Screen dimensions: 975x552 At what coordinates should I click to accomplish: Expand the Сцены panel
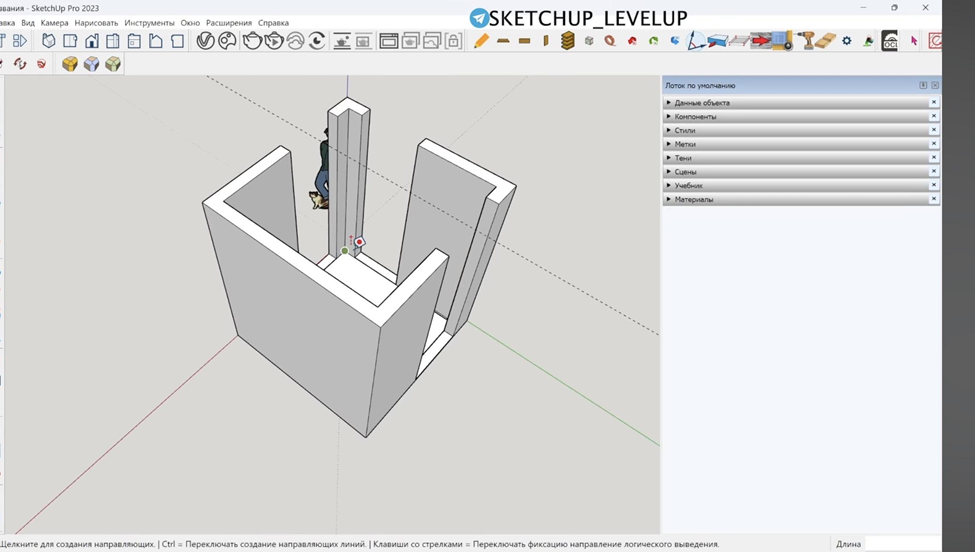[x=802, y=172]
